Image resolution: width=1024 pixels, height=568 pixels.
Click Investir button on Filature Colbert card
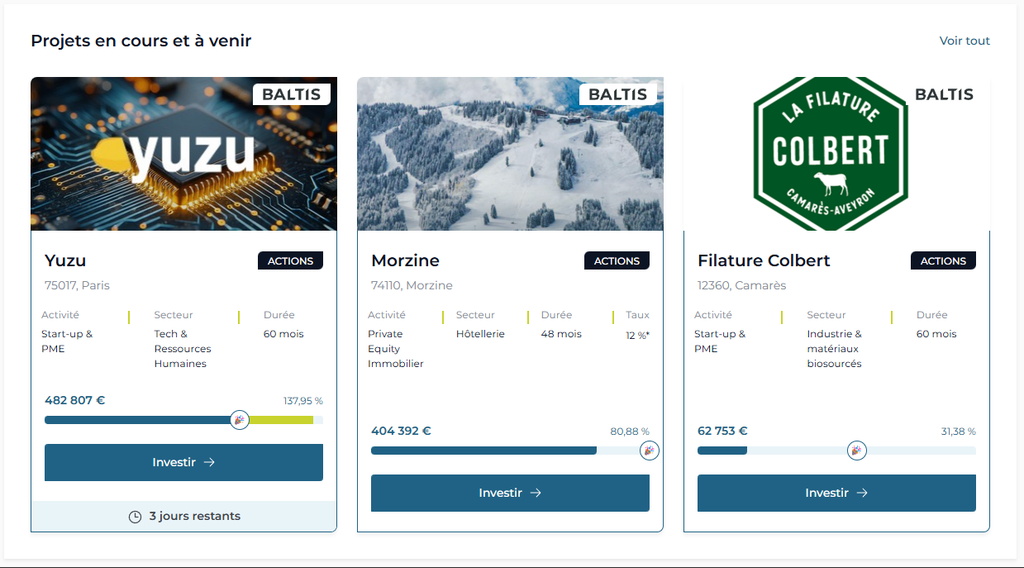pyautogui.click(x=837, y=493)
